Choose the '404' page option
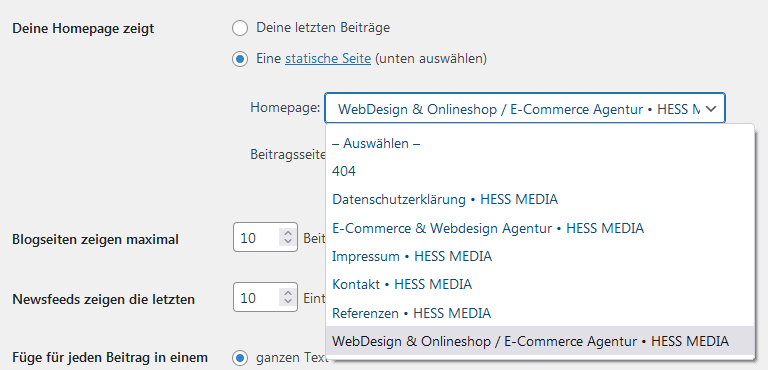768x370 pixels. tap(540, 171)
